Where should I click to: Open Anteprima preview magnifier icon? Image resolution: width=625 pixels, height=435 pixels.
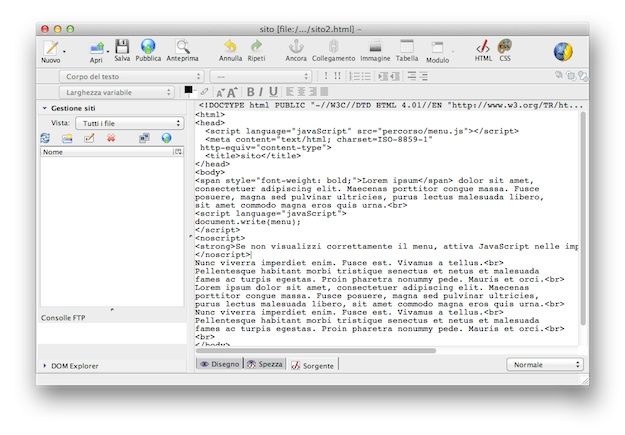pos(183,46)
